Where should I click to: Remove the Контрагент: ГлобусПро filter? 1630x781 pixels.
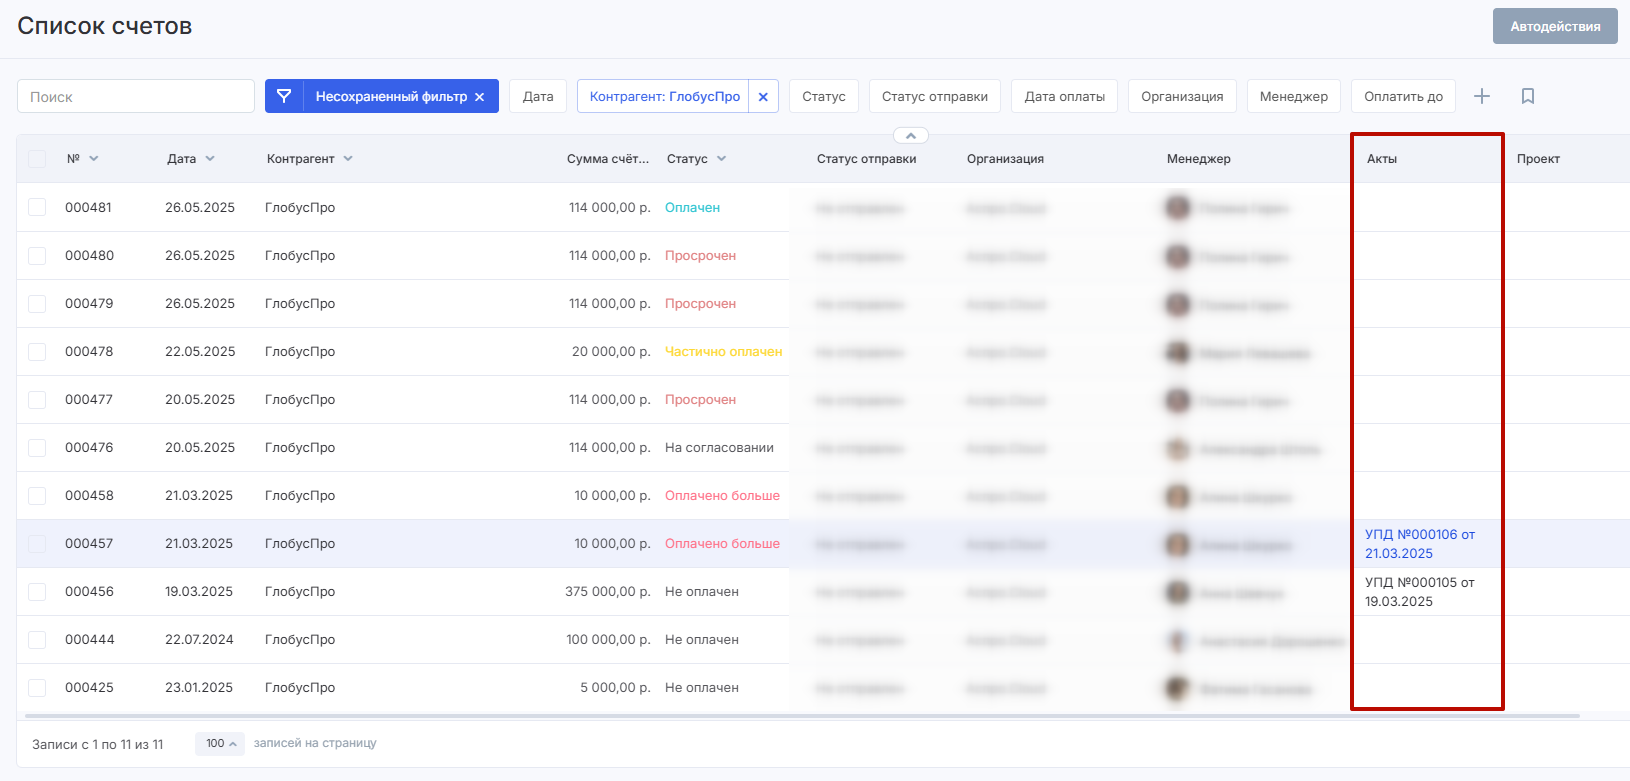[763, 97]
